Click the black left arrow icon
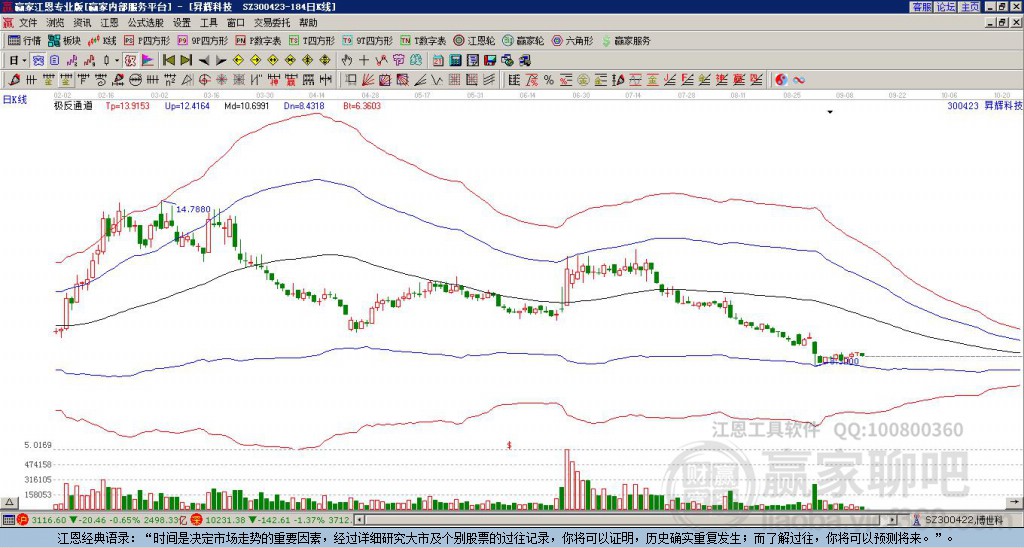Image resolution: width=1024 pixels, height=548 pixels. click(x=204, y=61)
